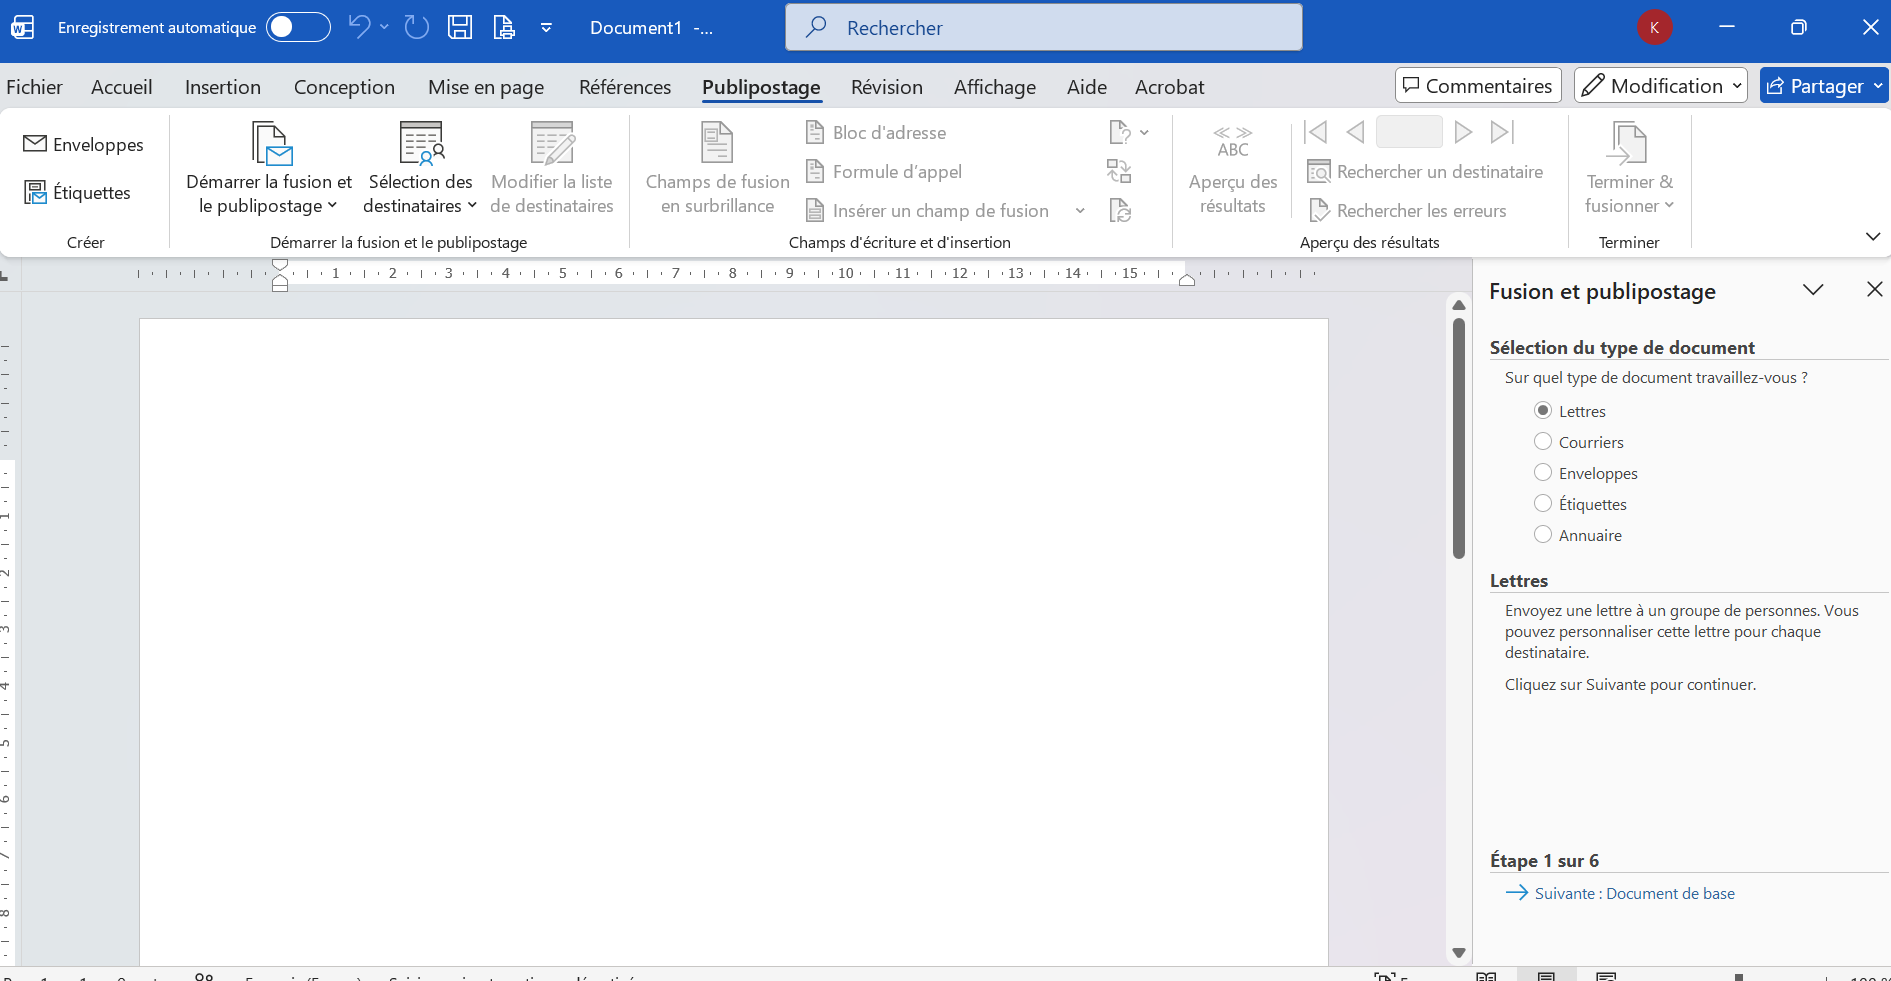The height and width of the screenshot is (981, 1891).
Task: Select the Annuaire radio button
Action: (x=1543, y=534)
